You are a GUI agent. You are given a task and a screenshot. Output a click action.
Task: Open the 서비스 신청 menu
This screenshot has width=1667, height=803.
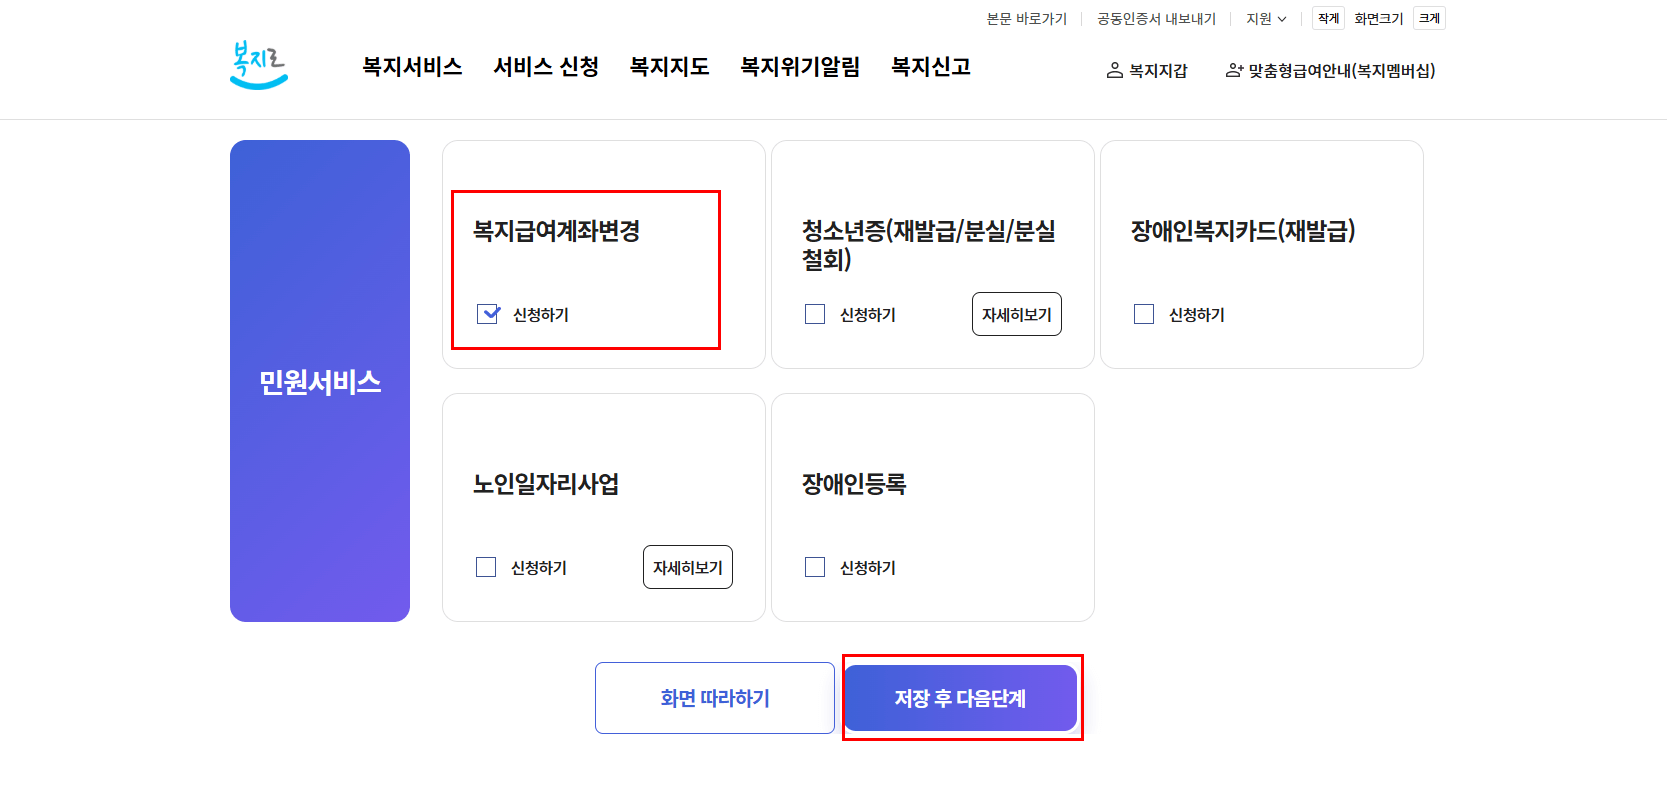(x=546, y=66)
